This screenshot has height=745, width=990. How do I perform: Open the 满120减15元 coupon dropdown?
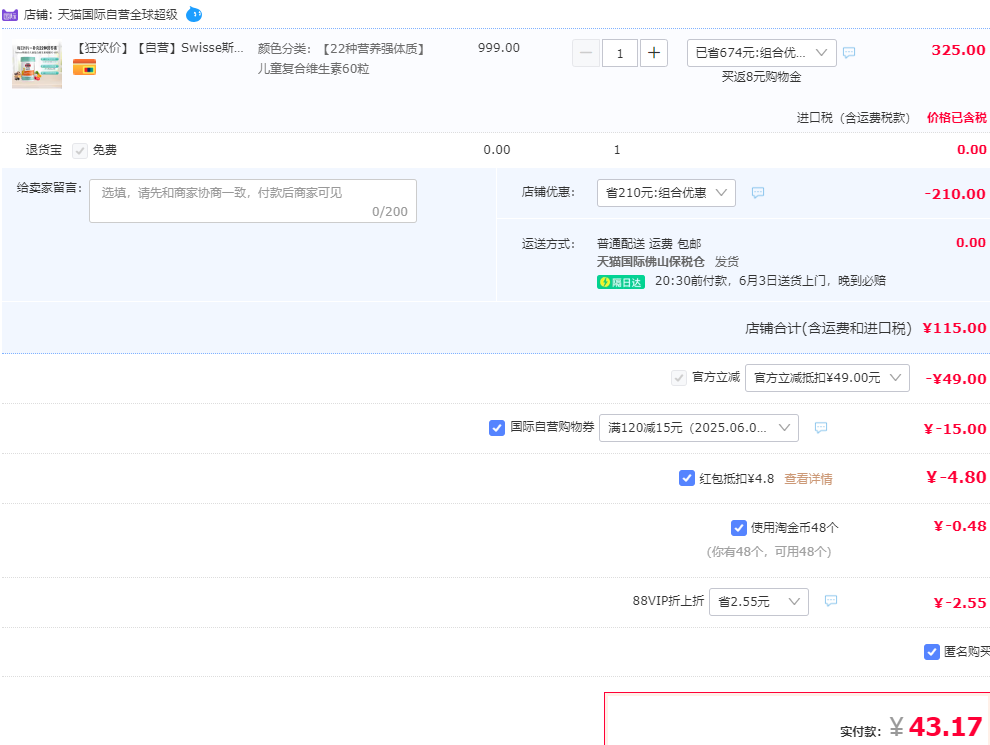pos(698,428)
